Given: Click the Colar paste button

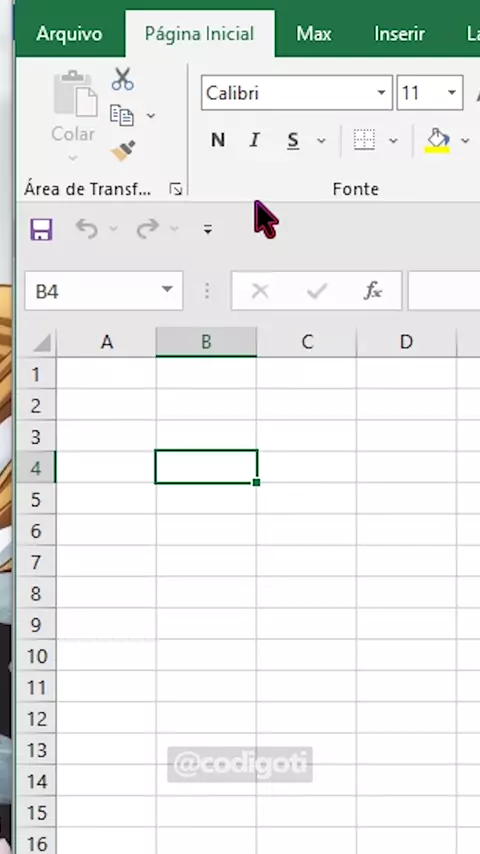Looking at the screenshot, I should coord(73,115).
